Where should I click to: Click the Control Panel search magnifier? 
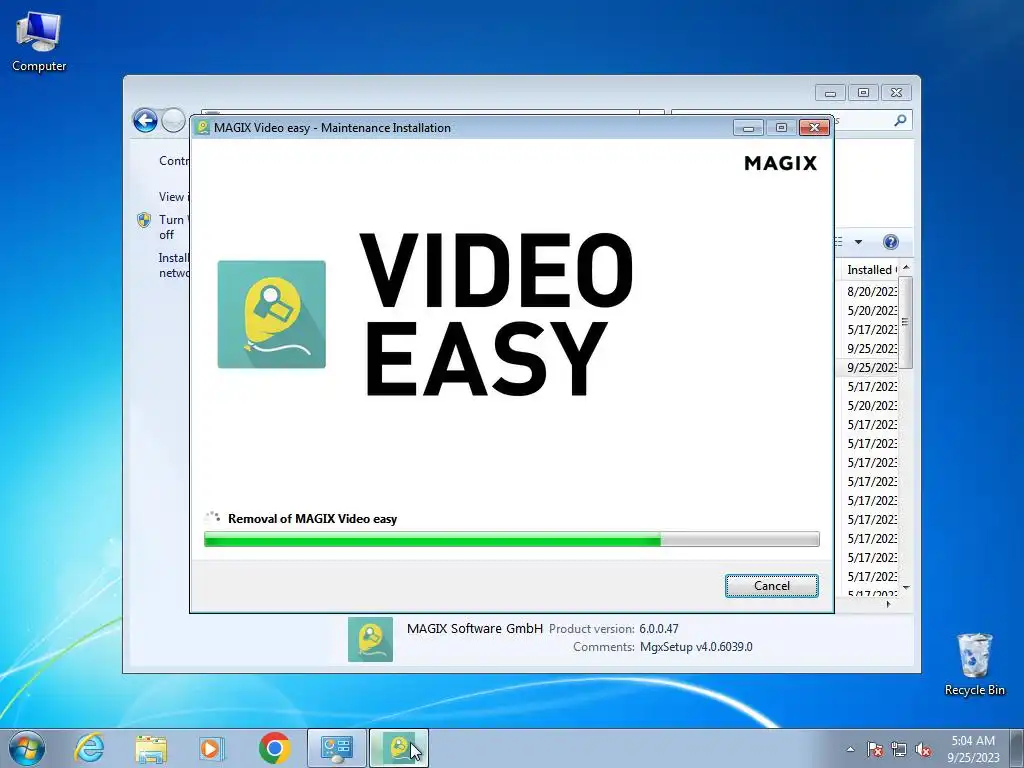(900, 120)
